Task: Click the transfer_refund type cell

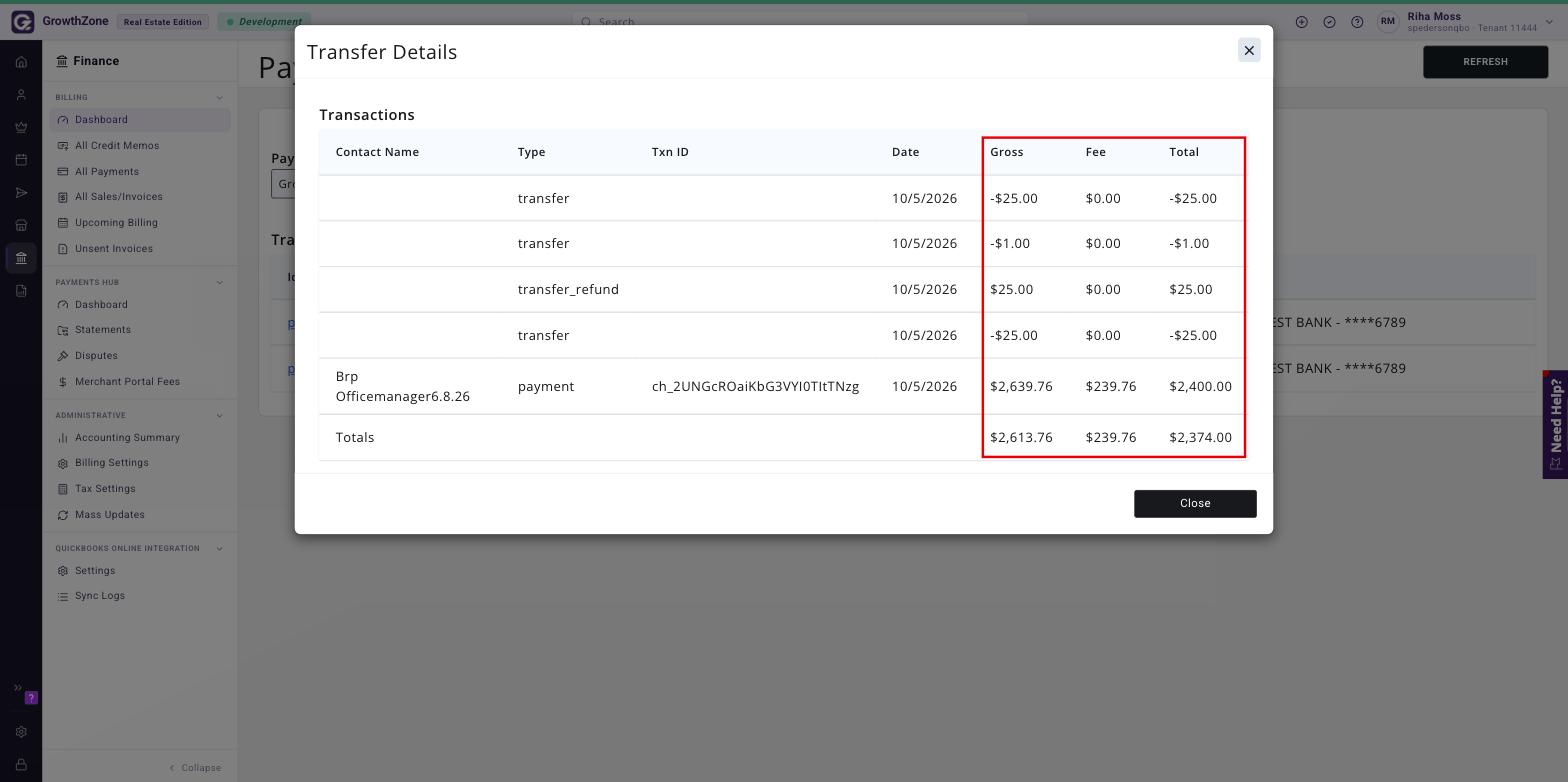Action: coord(568,290)
